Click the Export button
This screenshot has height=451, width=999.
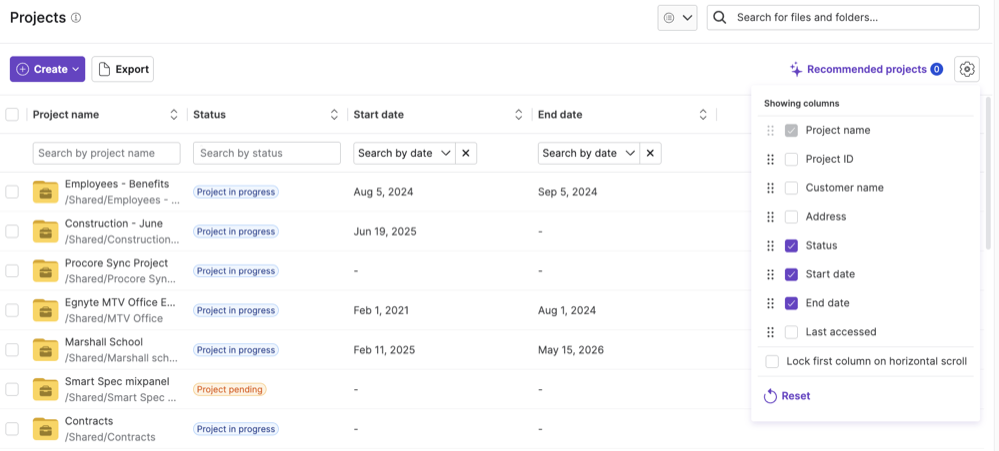pos(123,69)
